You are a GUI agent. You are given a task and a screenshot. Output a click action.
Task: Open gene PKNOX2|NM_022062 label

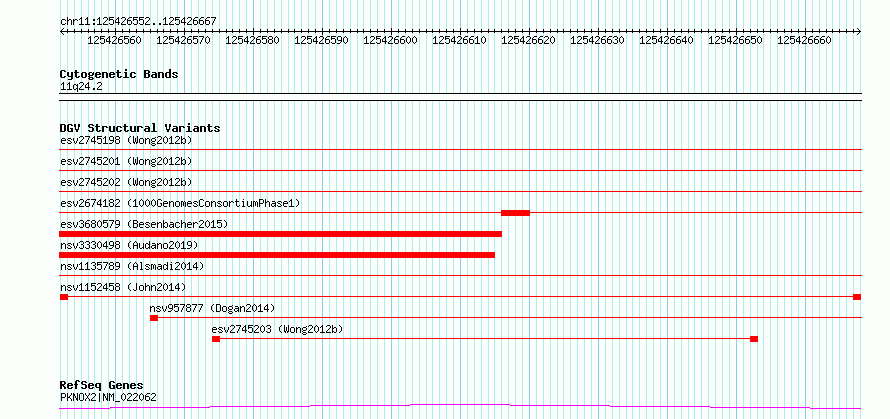pos(108,397)
